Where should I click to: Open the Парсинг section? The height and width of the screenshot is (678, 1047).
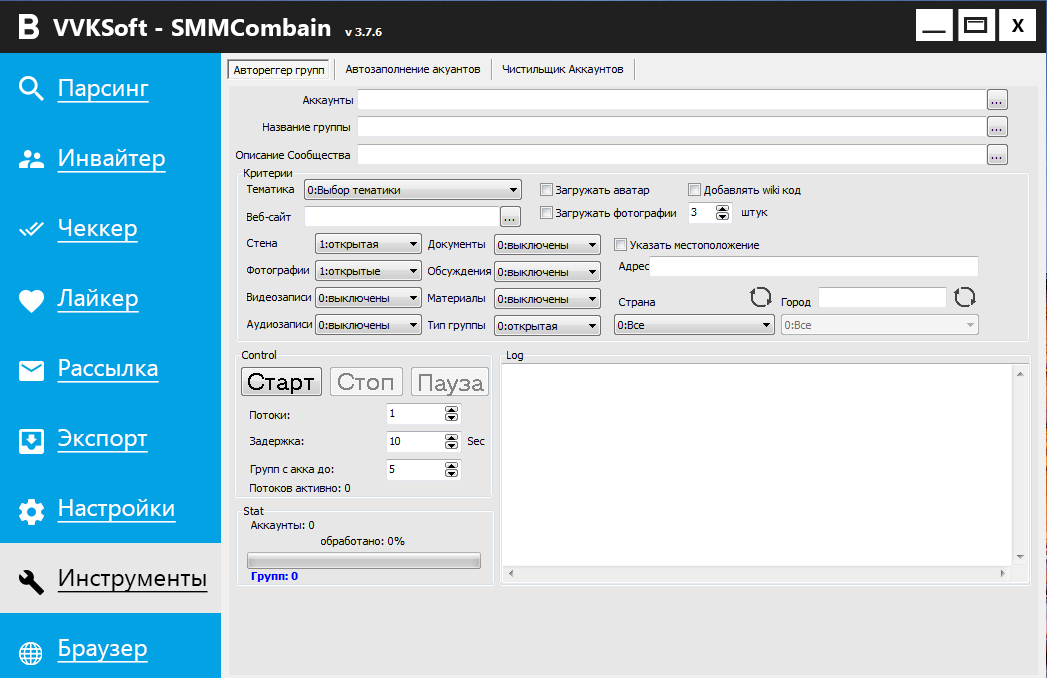tap(103, 88)
